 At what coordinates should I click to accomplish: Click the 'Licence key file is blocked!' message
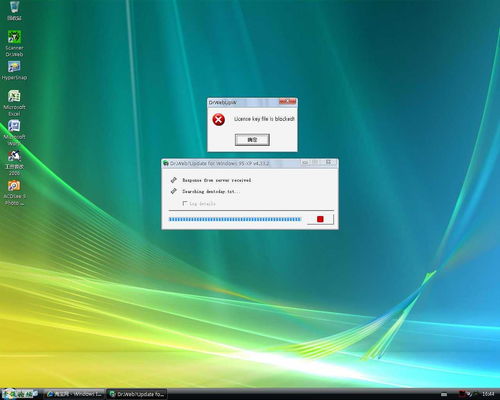coord(264,119)
